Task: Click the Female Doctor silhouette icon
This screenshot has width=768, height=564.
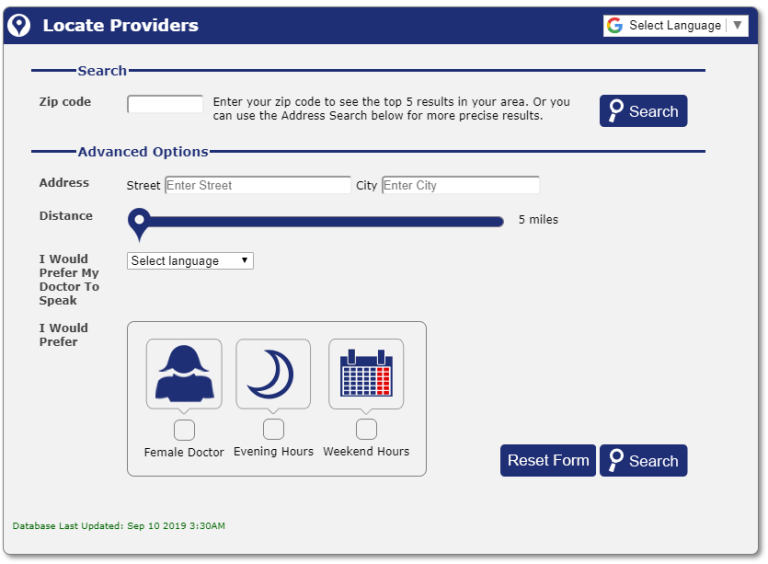Action: click(x=184, y=373)
